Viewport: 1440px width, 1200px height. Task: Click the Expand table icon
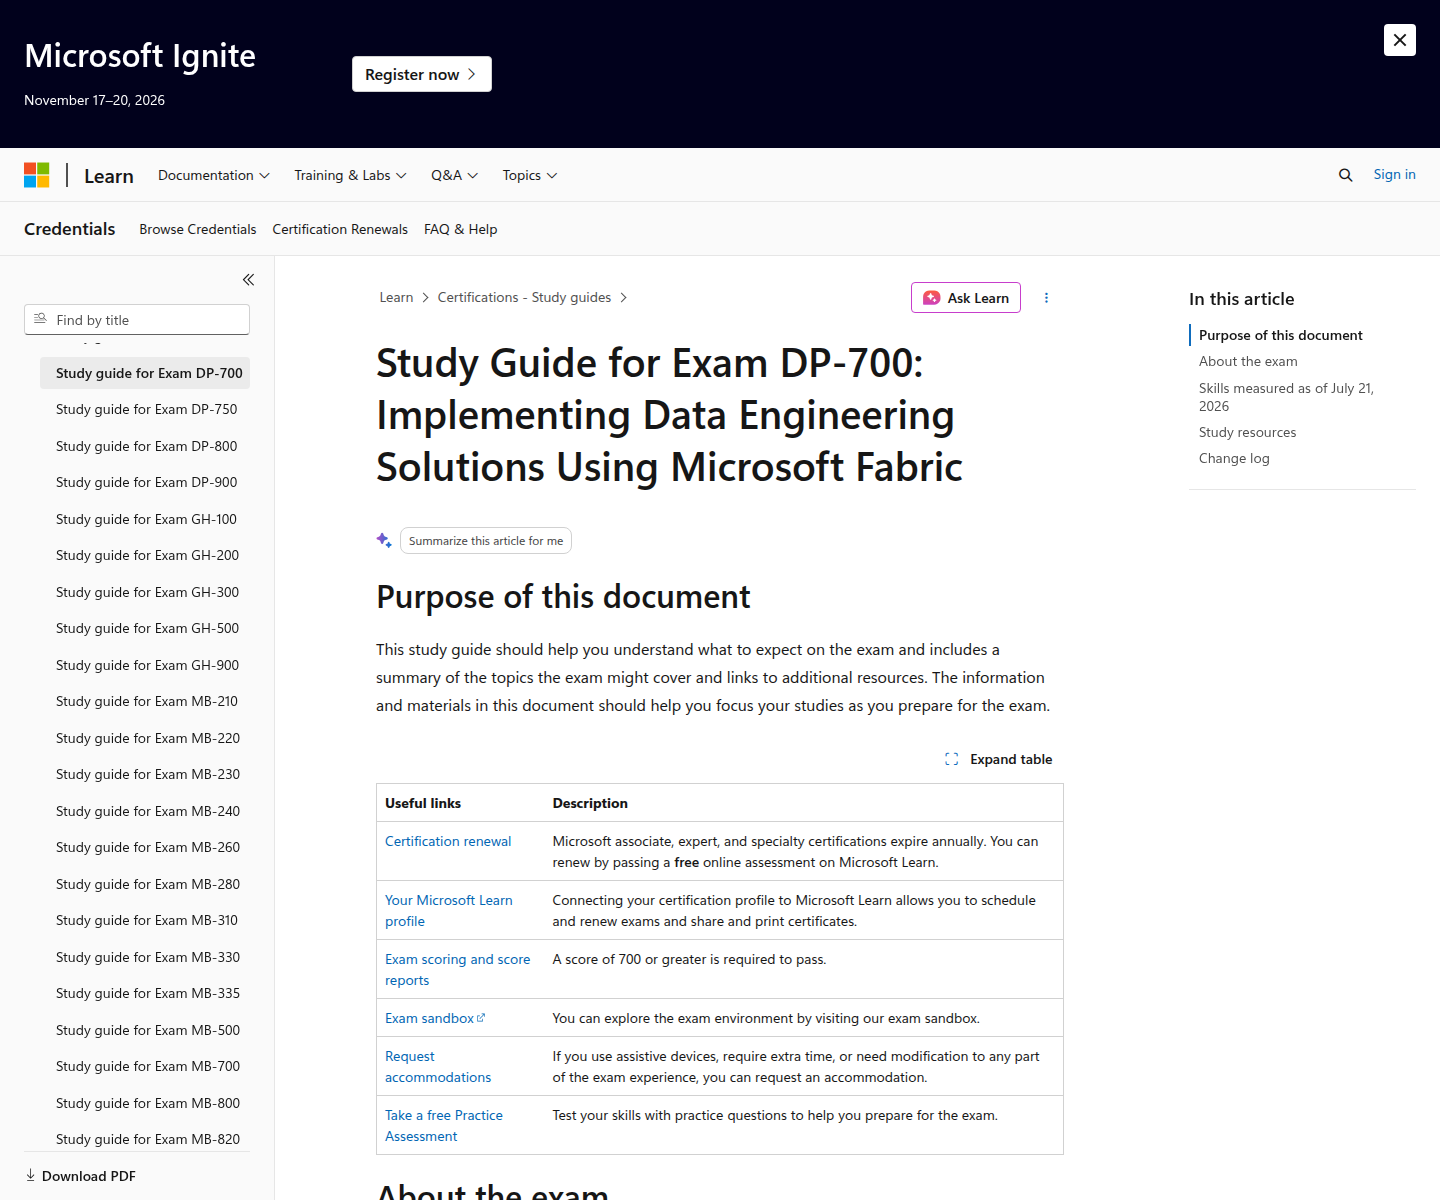(x=951, y=759)
